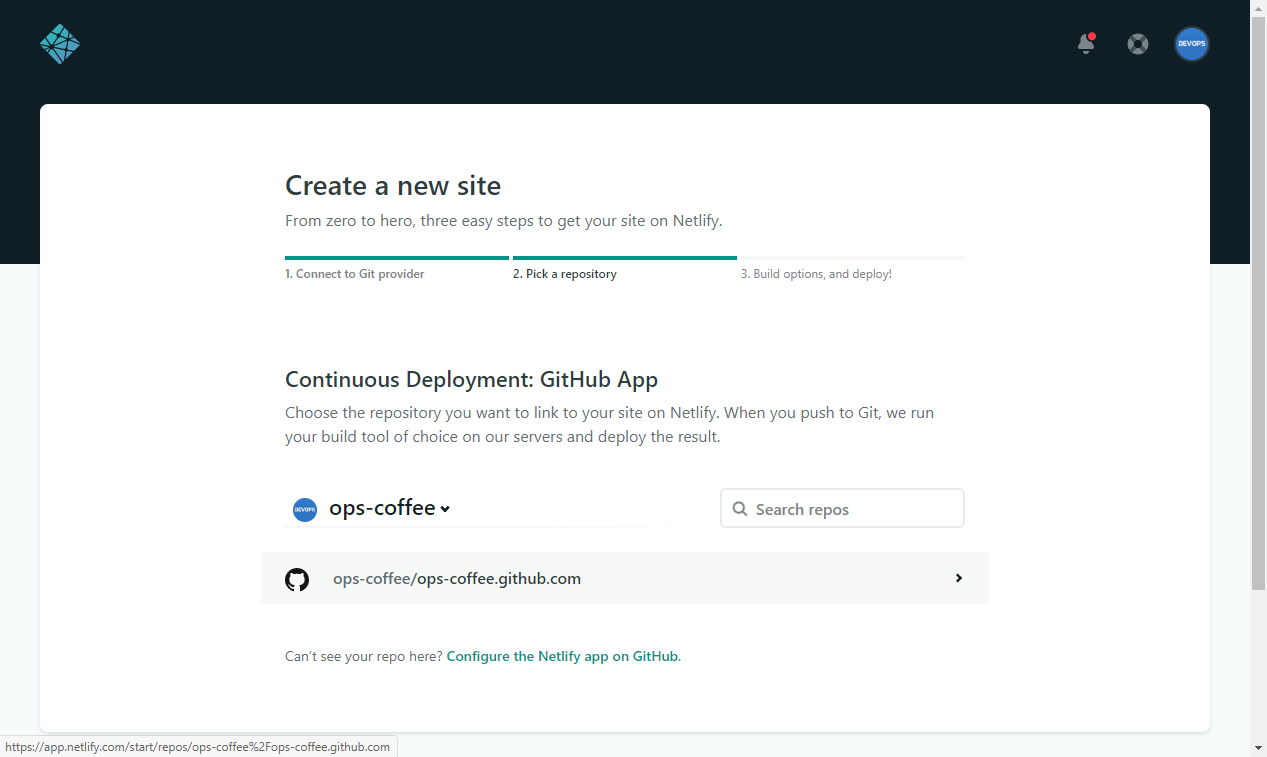The height and width of the screenshot is (757, 1267).
Task: Open notifications bell icon
Action: click(x=1086, y=44)
